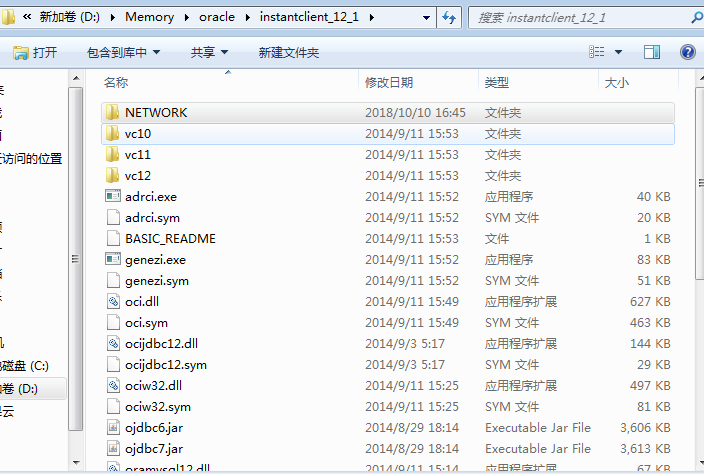Click the adrci.sym file icon
The image size is (704, 474).
click(113, 217)
